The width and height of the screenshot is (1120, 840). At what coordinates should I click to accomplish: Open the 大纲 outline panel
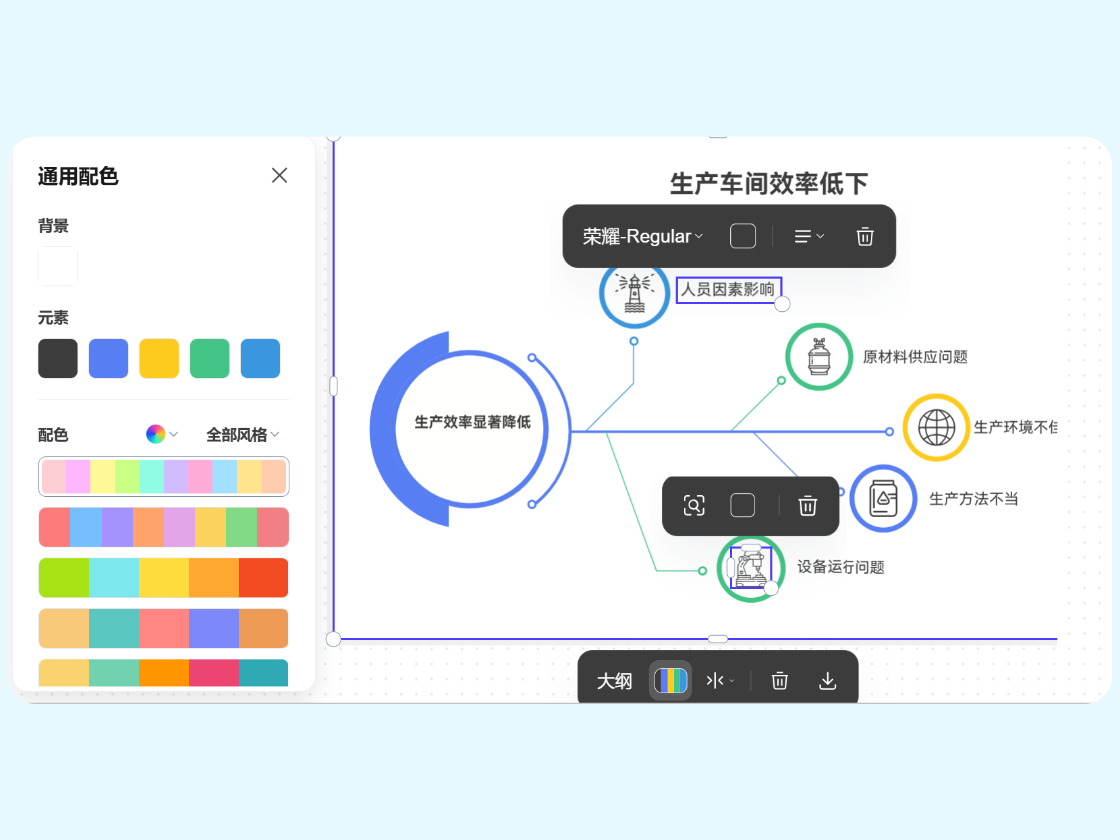(x=614, y=680)
